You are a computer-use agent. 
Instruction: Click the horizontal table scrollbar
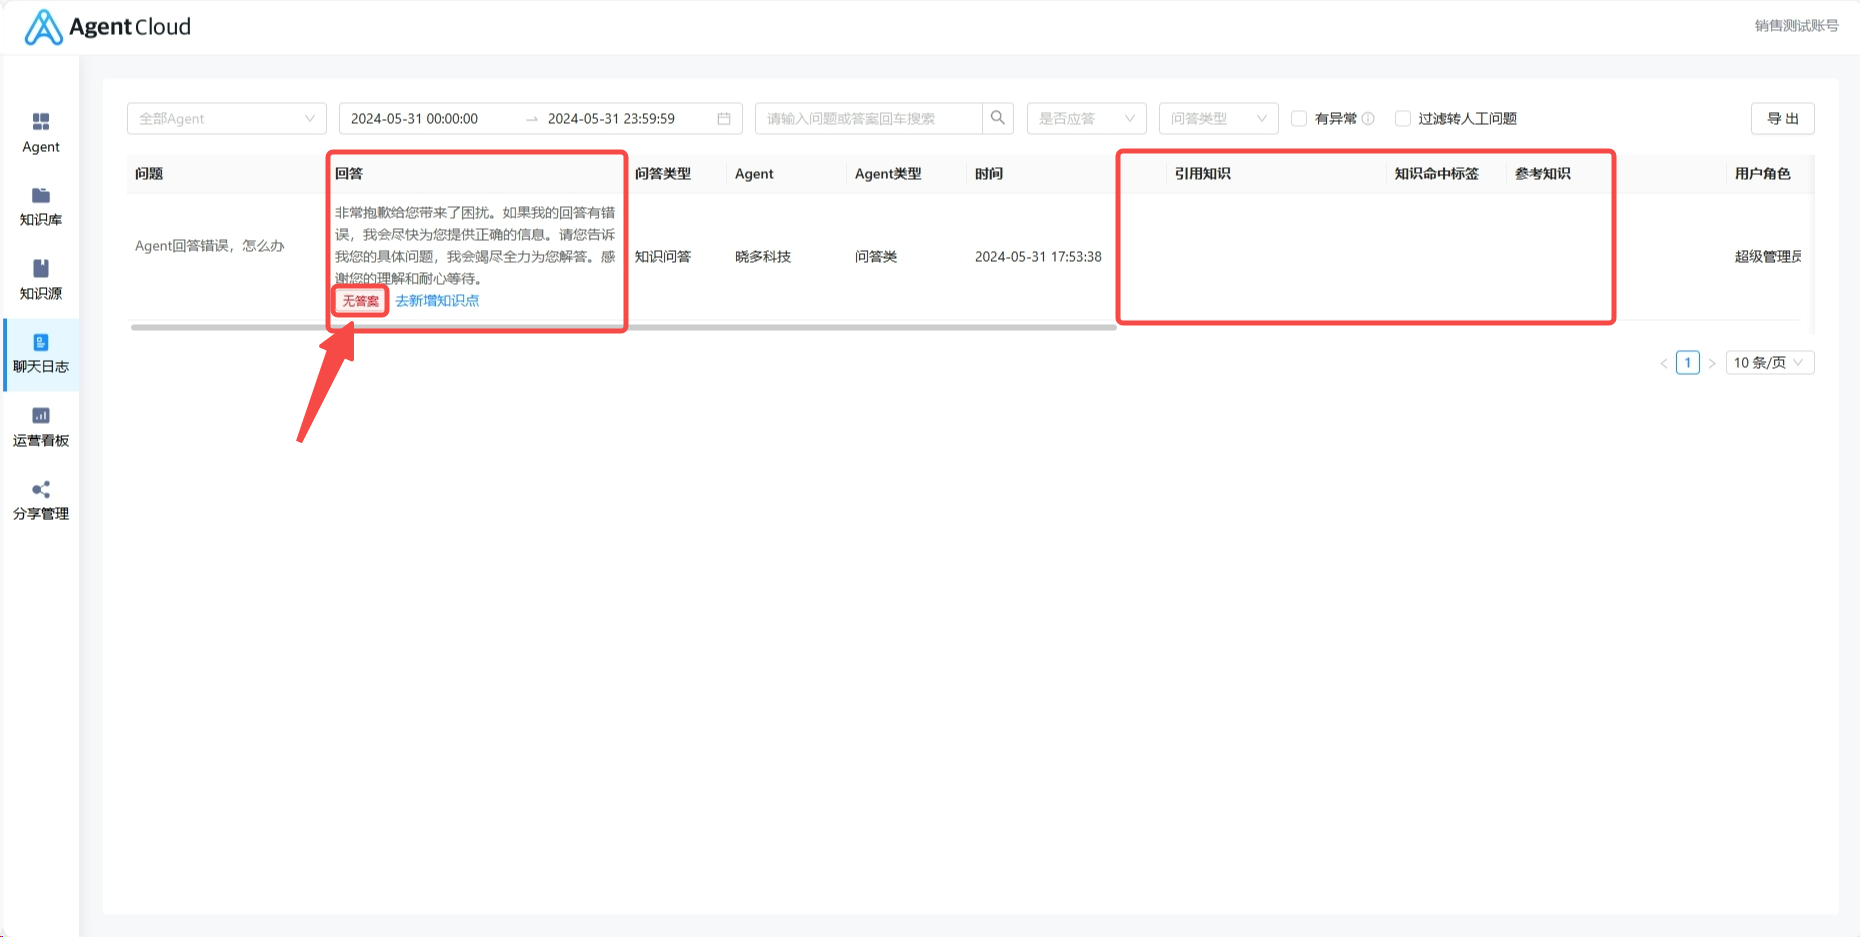[623, 327]
